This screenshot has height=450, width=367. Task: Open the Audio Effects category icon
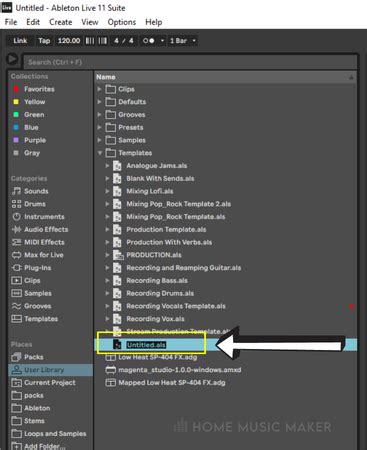pos(16,229)
